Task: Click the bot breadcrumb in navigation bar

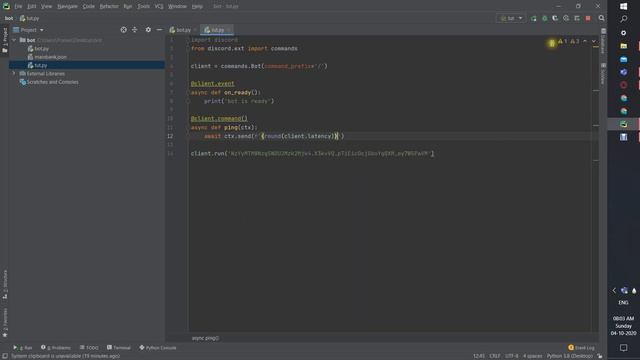Action: point(9,18)
